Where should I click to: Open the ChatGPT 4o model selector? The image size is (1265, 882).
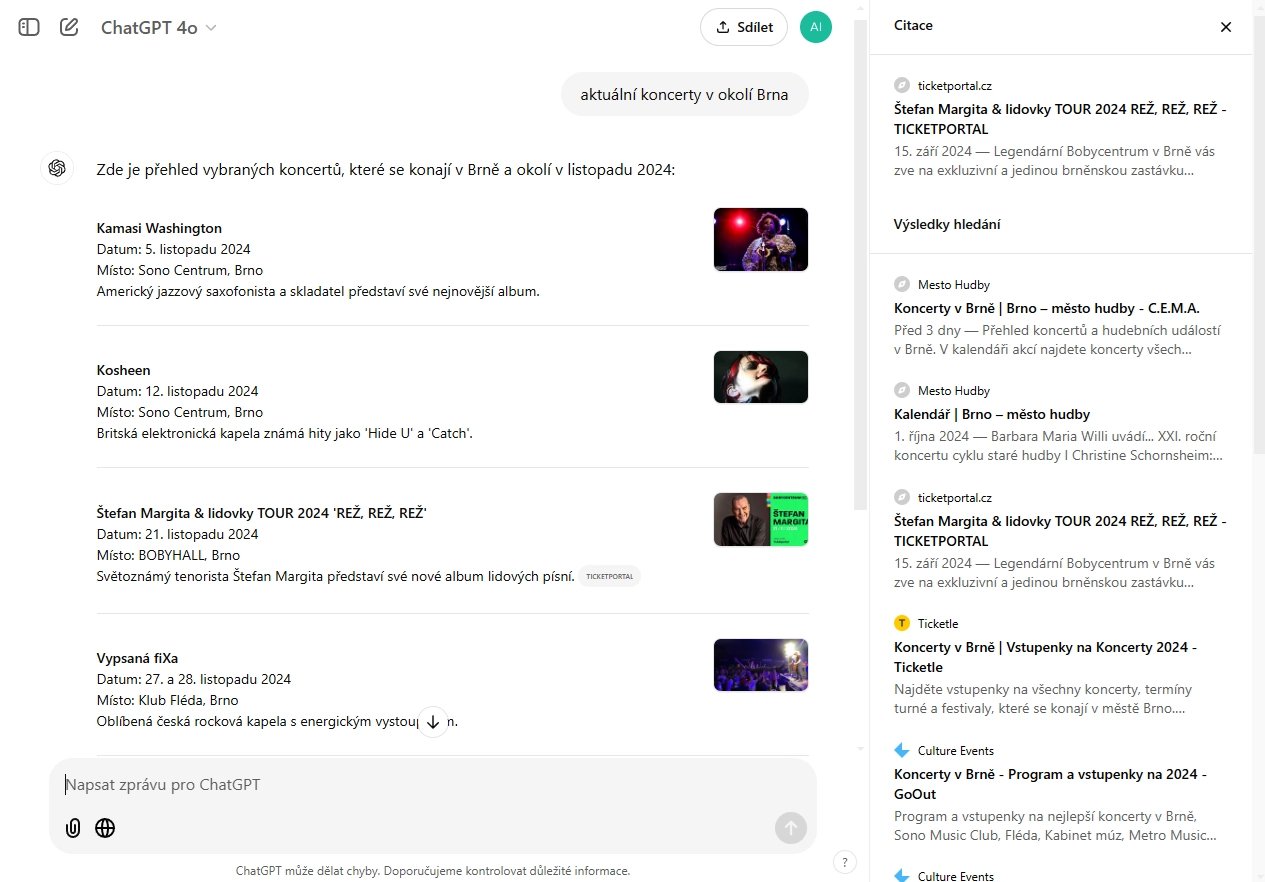159,27
